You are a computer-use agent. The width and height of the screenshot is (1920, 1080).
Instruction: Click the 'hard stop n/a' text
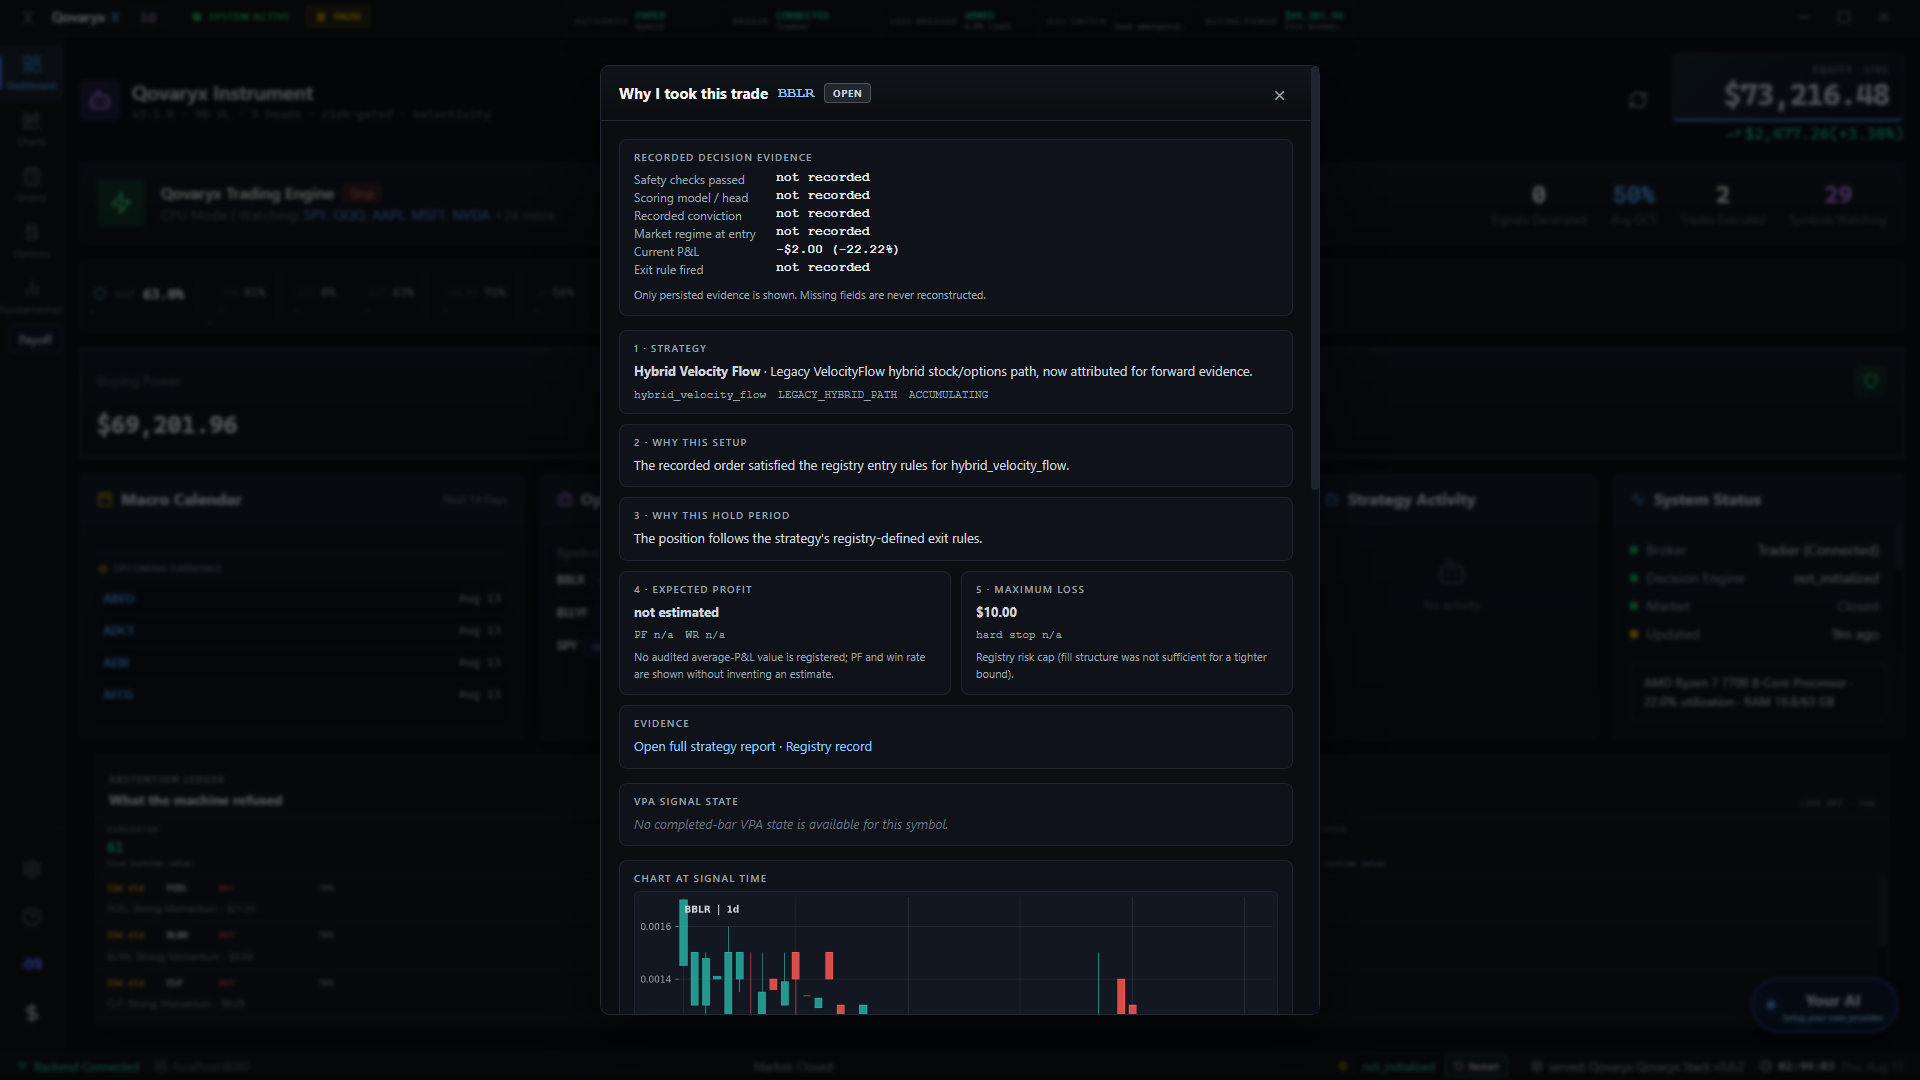1019,635
